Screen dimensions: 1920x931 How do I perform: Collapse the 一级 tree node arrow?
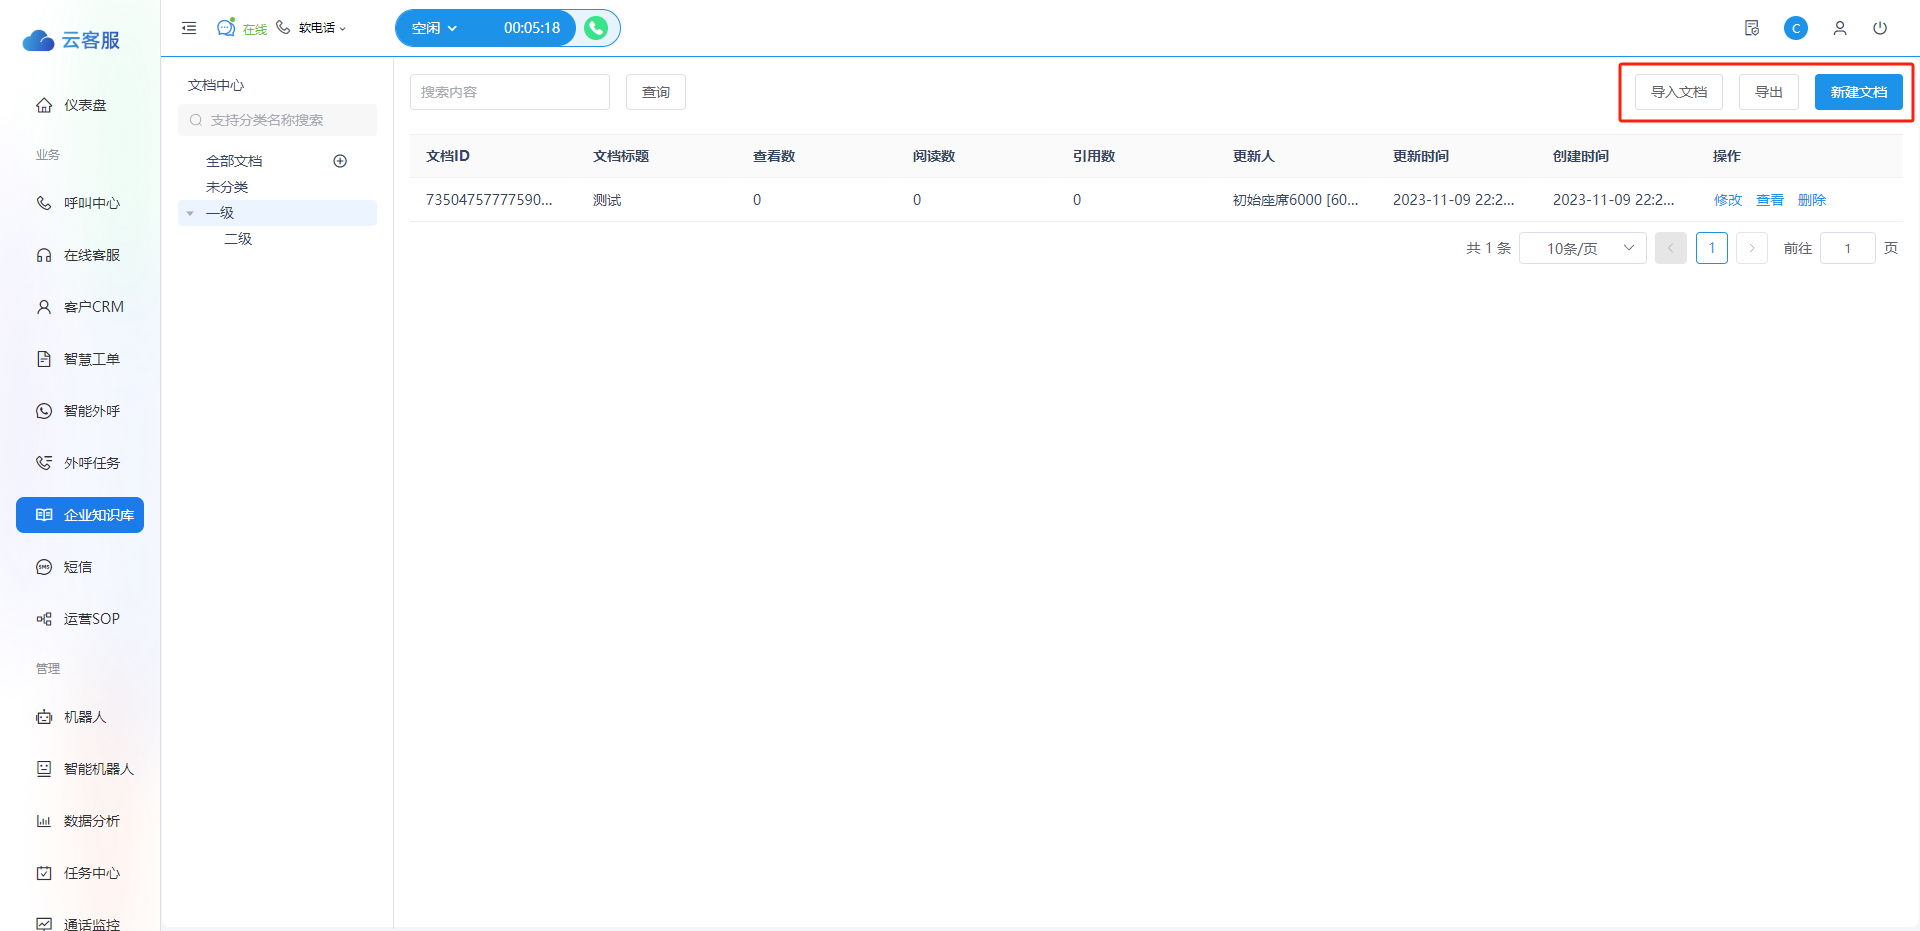[x=190, y=213]
